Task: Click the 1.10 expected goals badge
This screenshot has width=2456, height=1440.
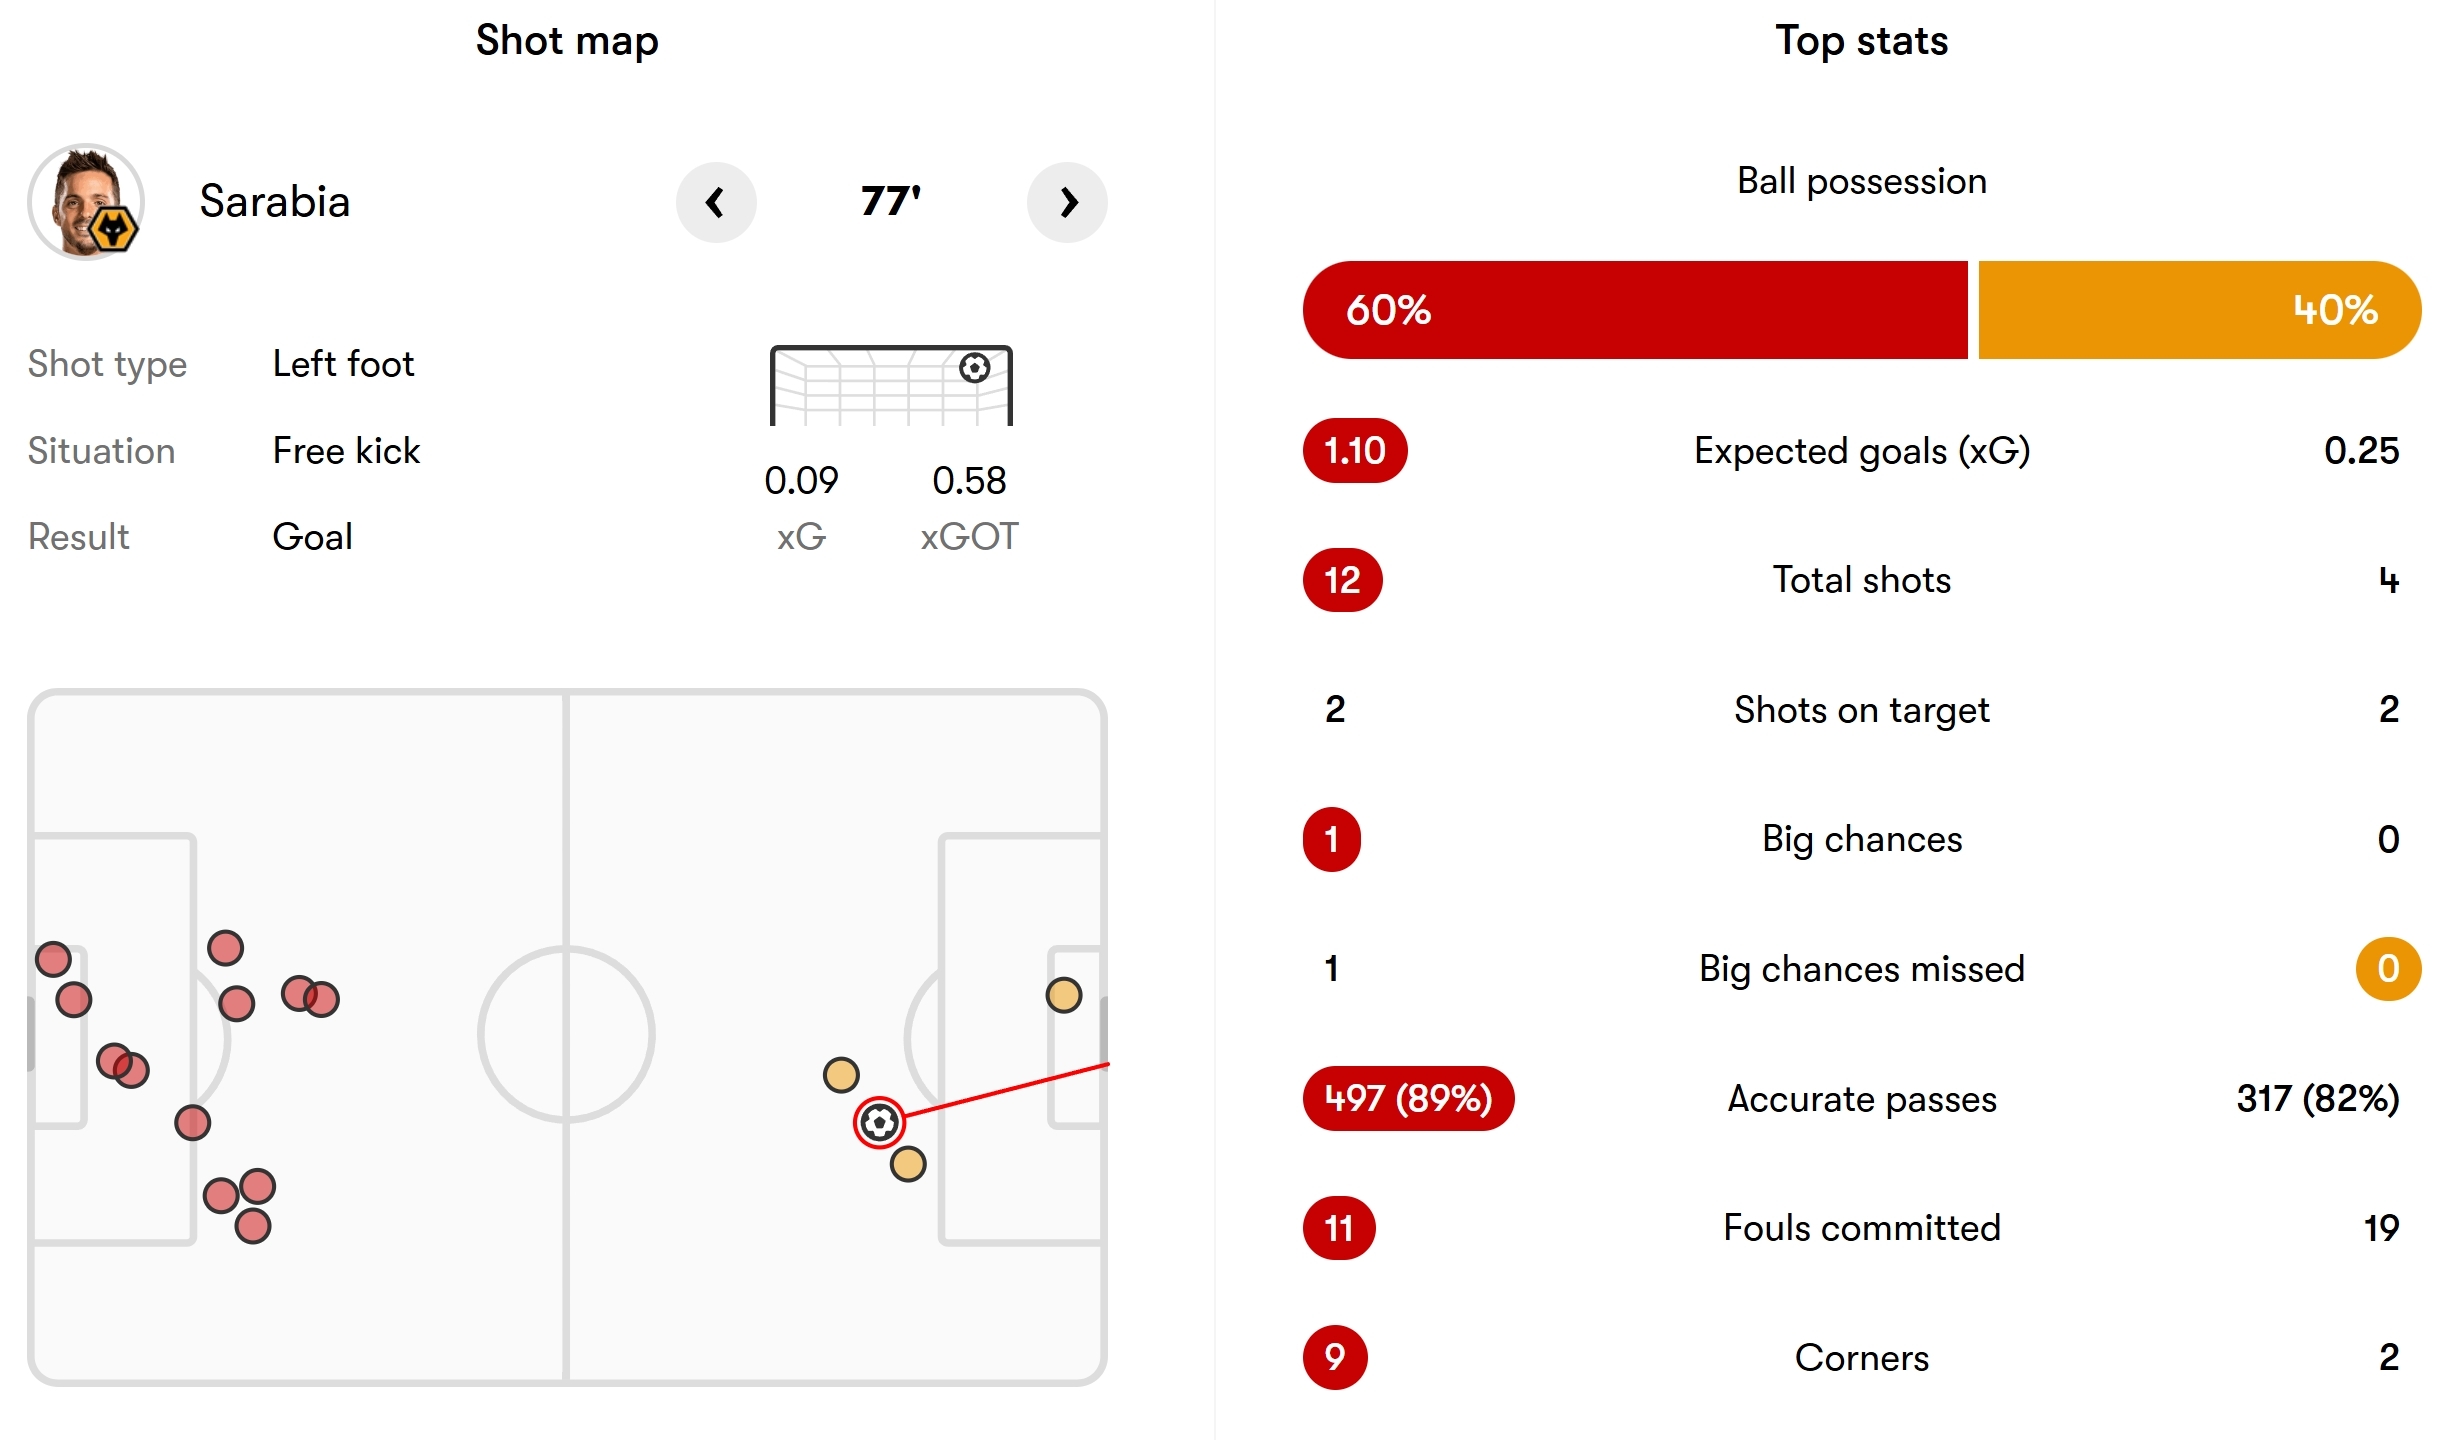Action: click(x=1355, y=450)
